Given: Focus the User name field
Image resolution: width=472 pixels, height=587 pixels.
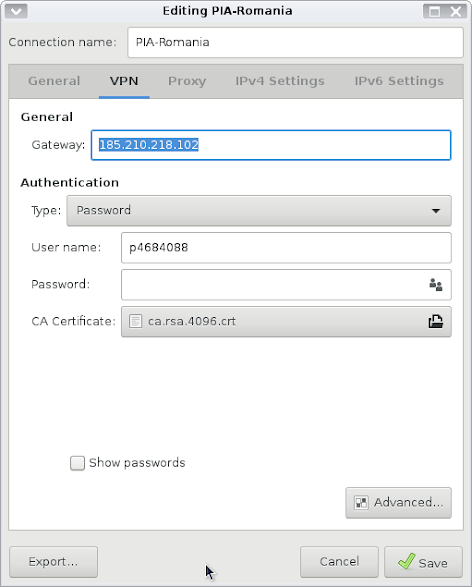Looking at the screenshot, I should (x=286, y=248).
